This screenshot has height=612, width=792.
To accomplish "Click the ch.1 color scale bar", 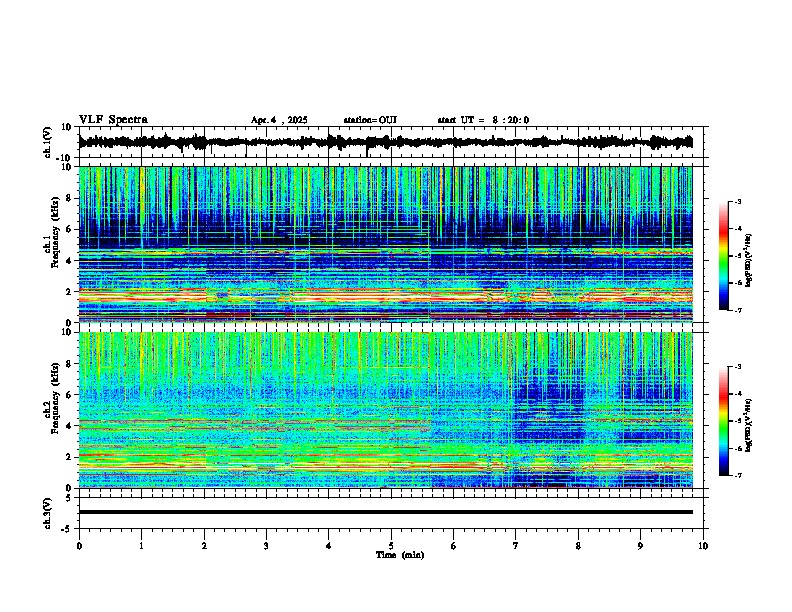I will [723, 256].
